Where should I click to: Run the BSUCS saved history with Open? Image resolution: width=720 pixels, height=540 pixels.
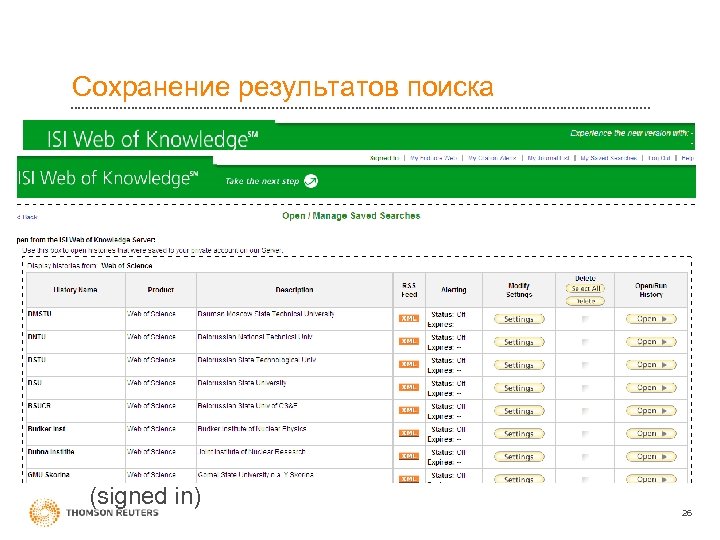651,411
